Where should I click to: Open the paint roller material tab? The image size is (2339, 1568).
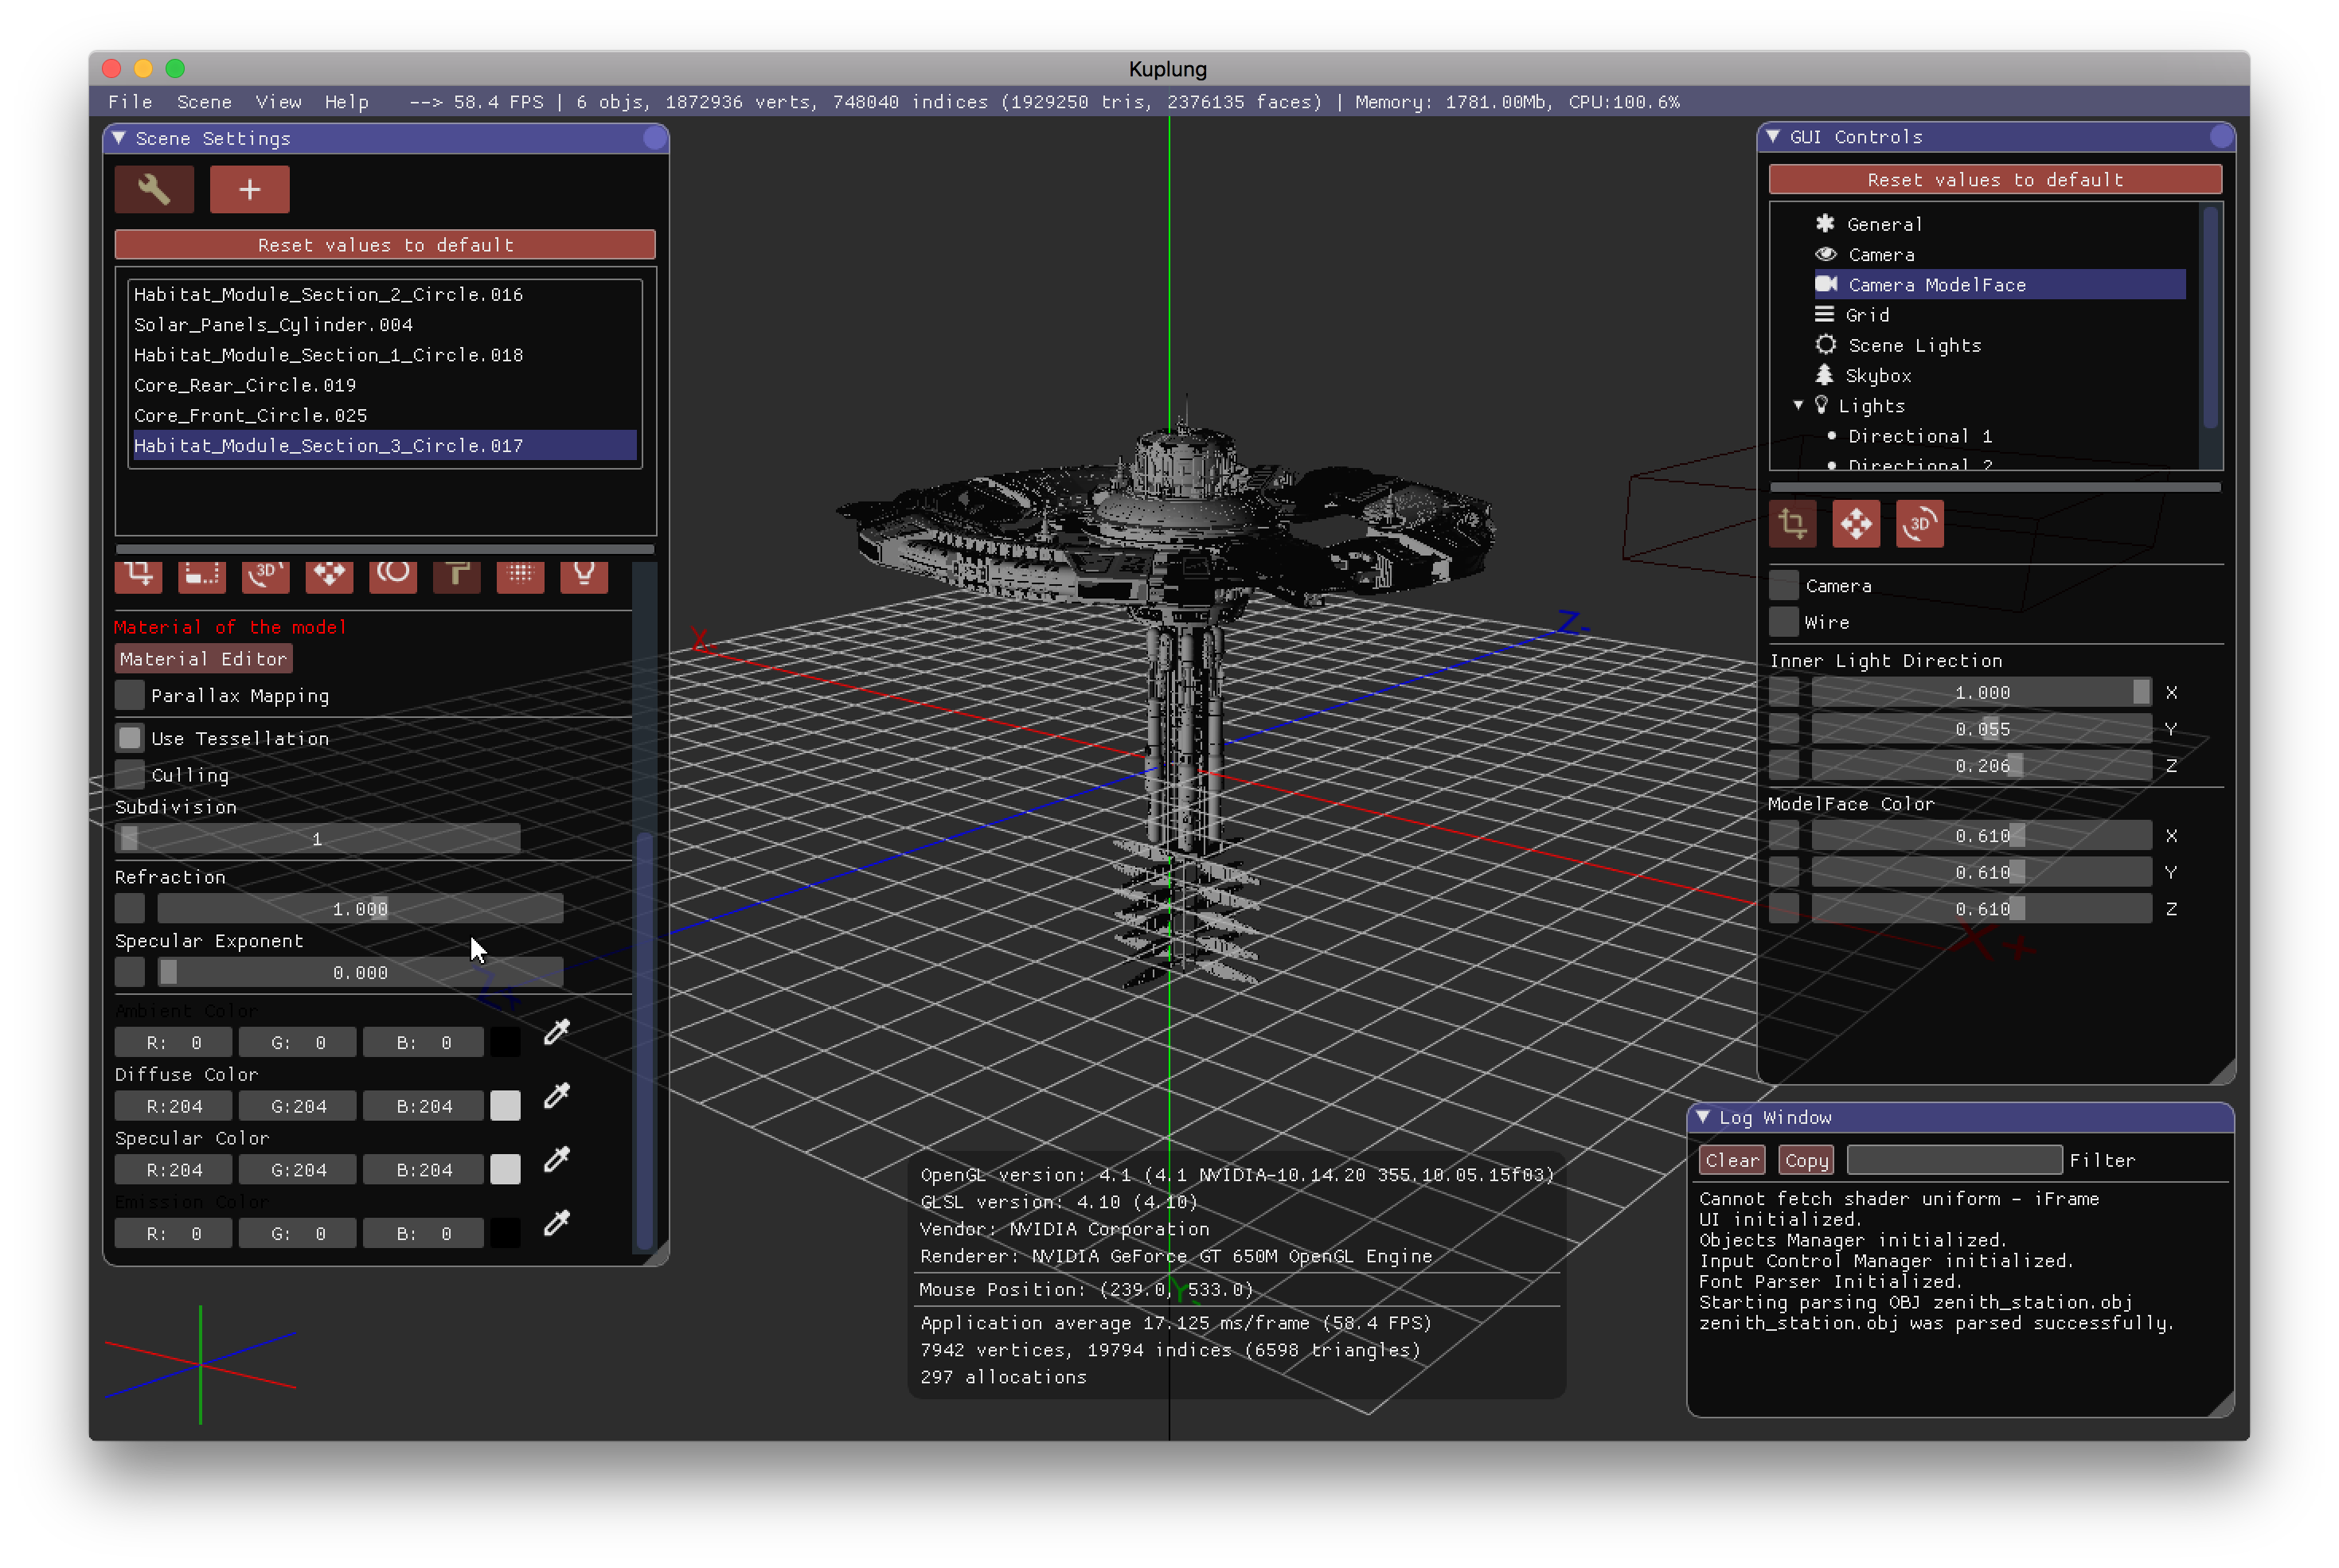click(x=457, y=575)
